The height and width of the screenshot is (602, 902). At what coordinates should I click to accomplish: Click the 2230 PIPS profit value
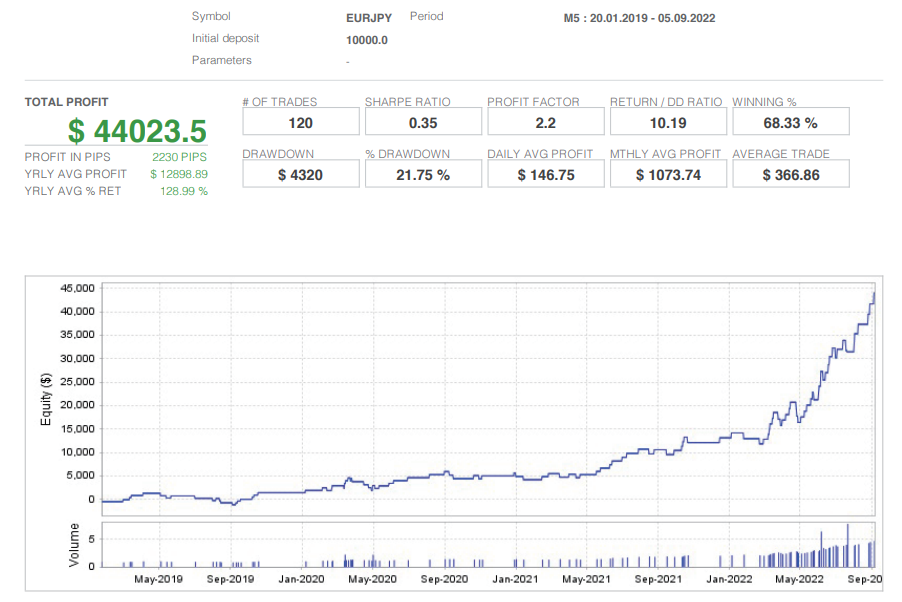click(x=180, y=157)
